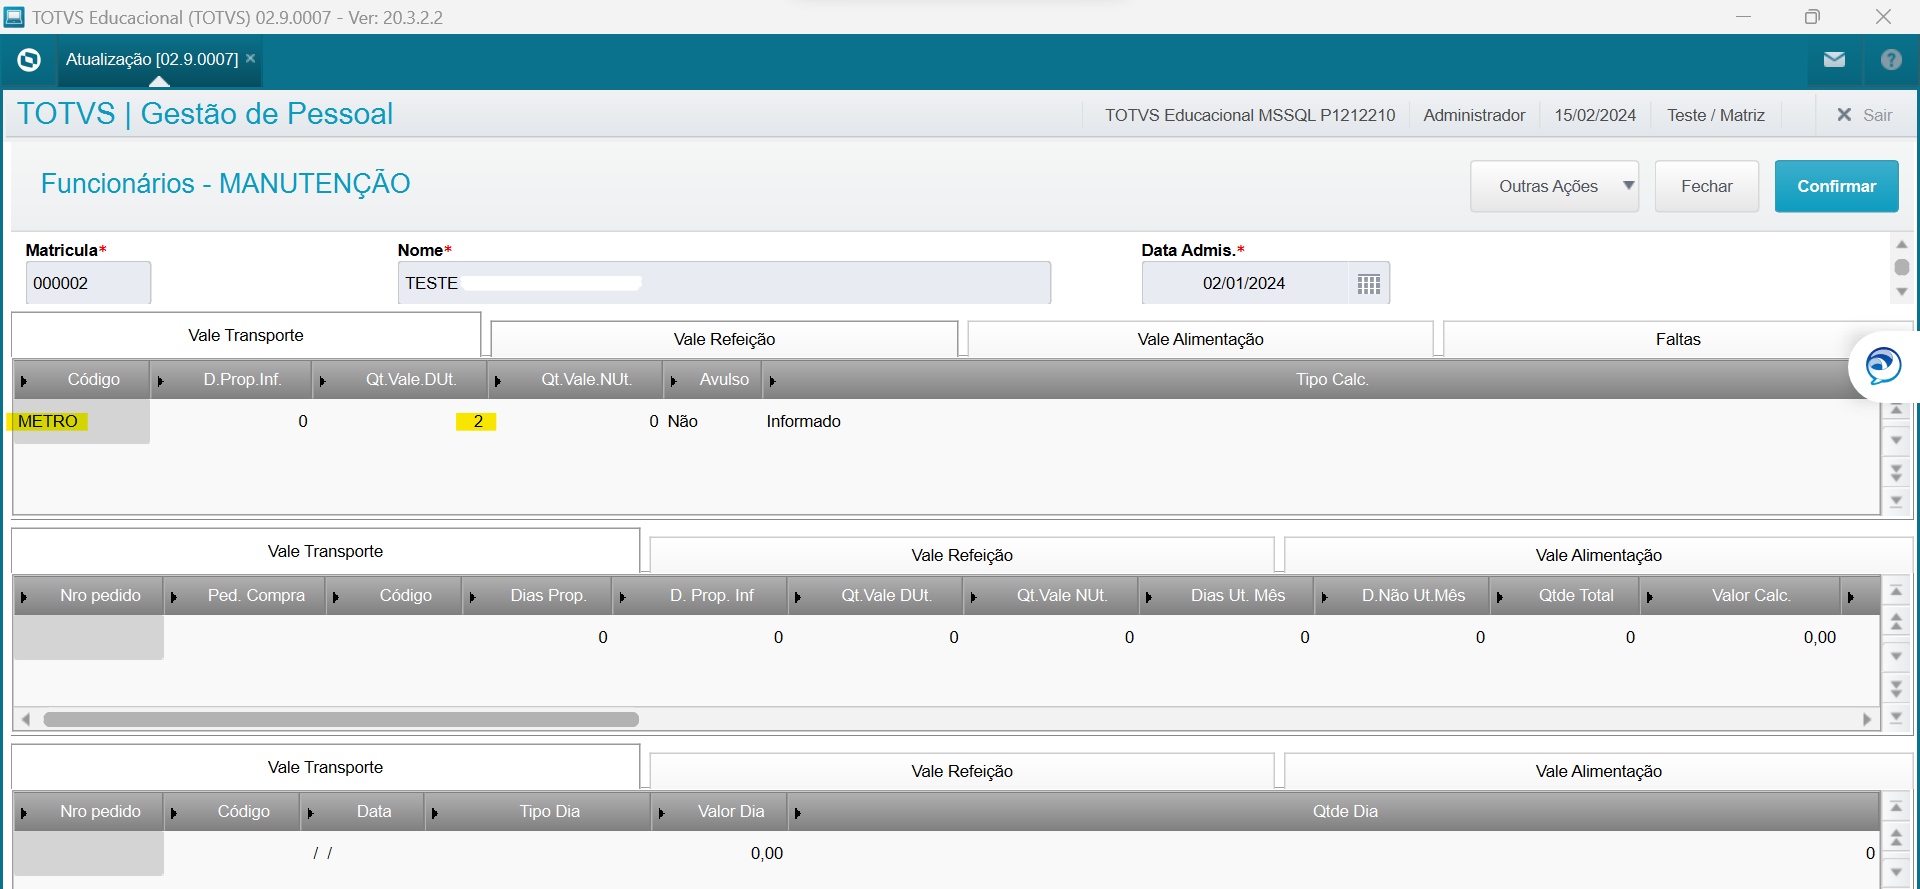Click the Sair exit icon
The width and height of the screenshot is (1920, 889).
tap(1844, 115)
